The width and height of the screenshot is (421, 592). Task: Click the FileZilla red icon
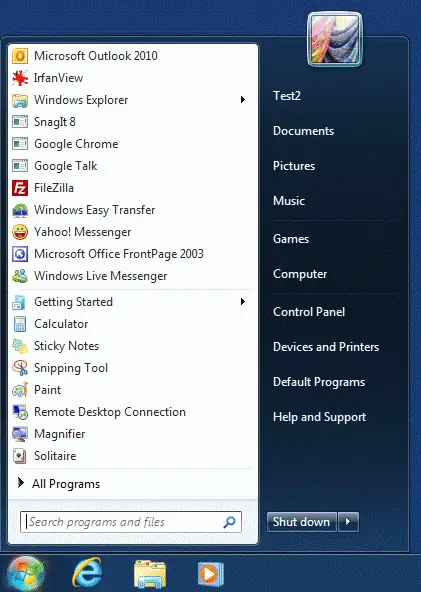click(x=20, y=188)
